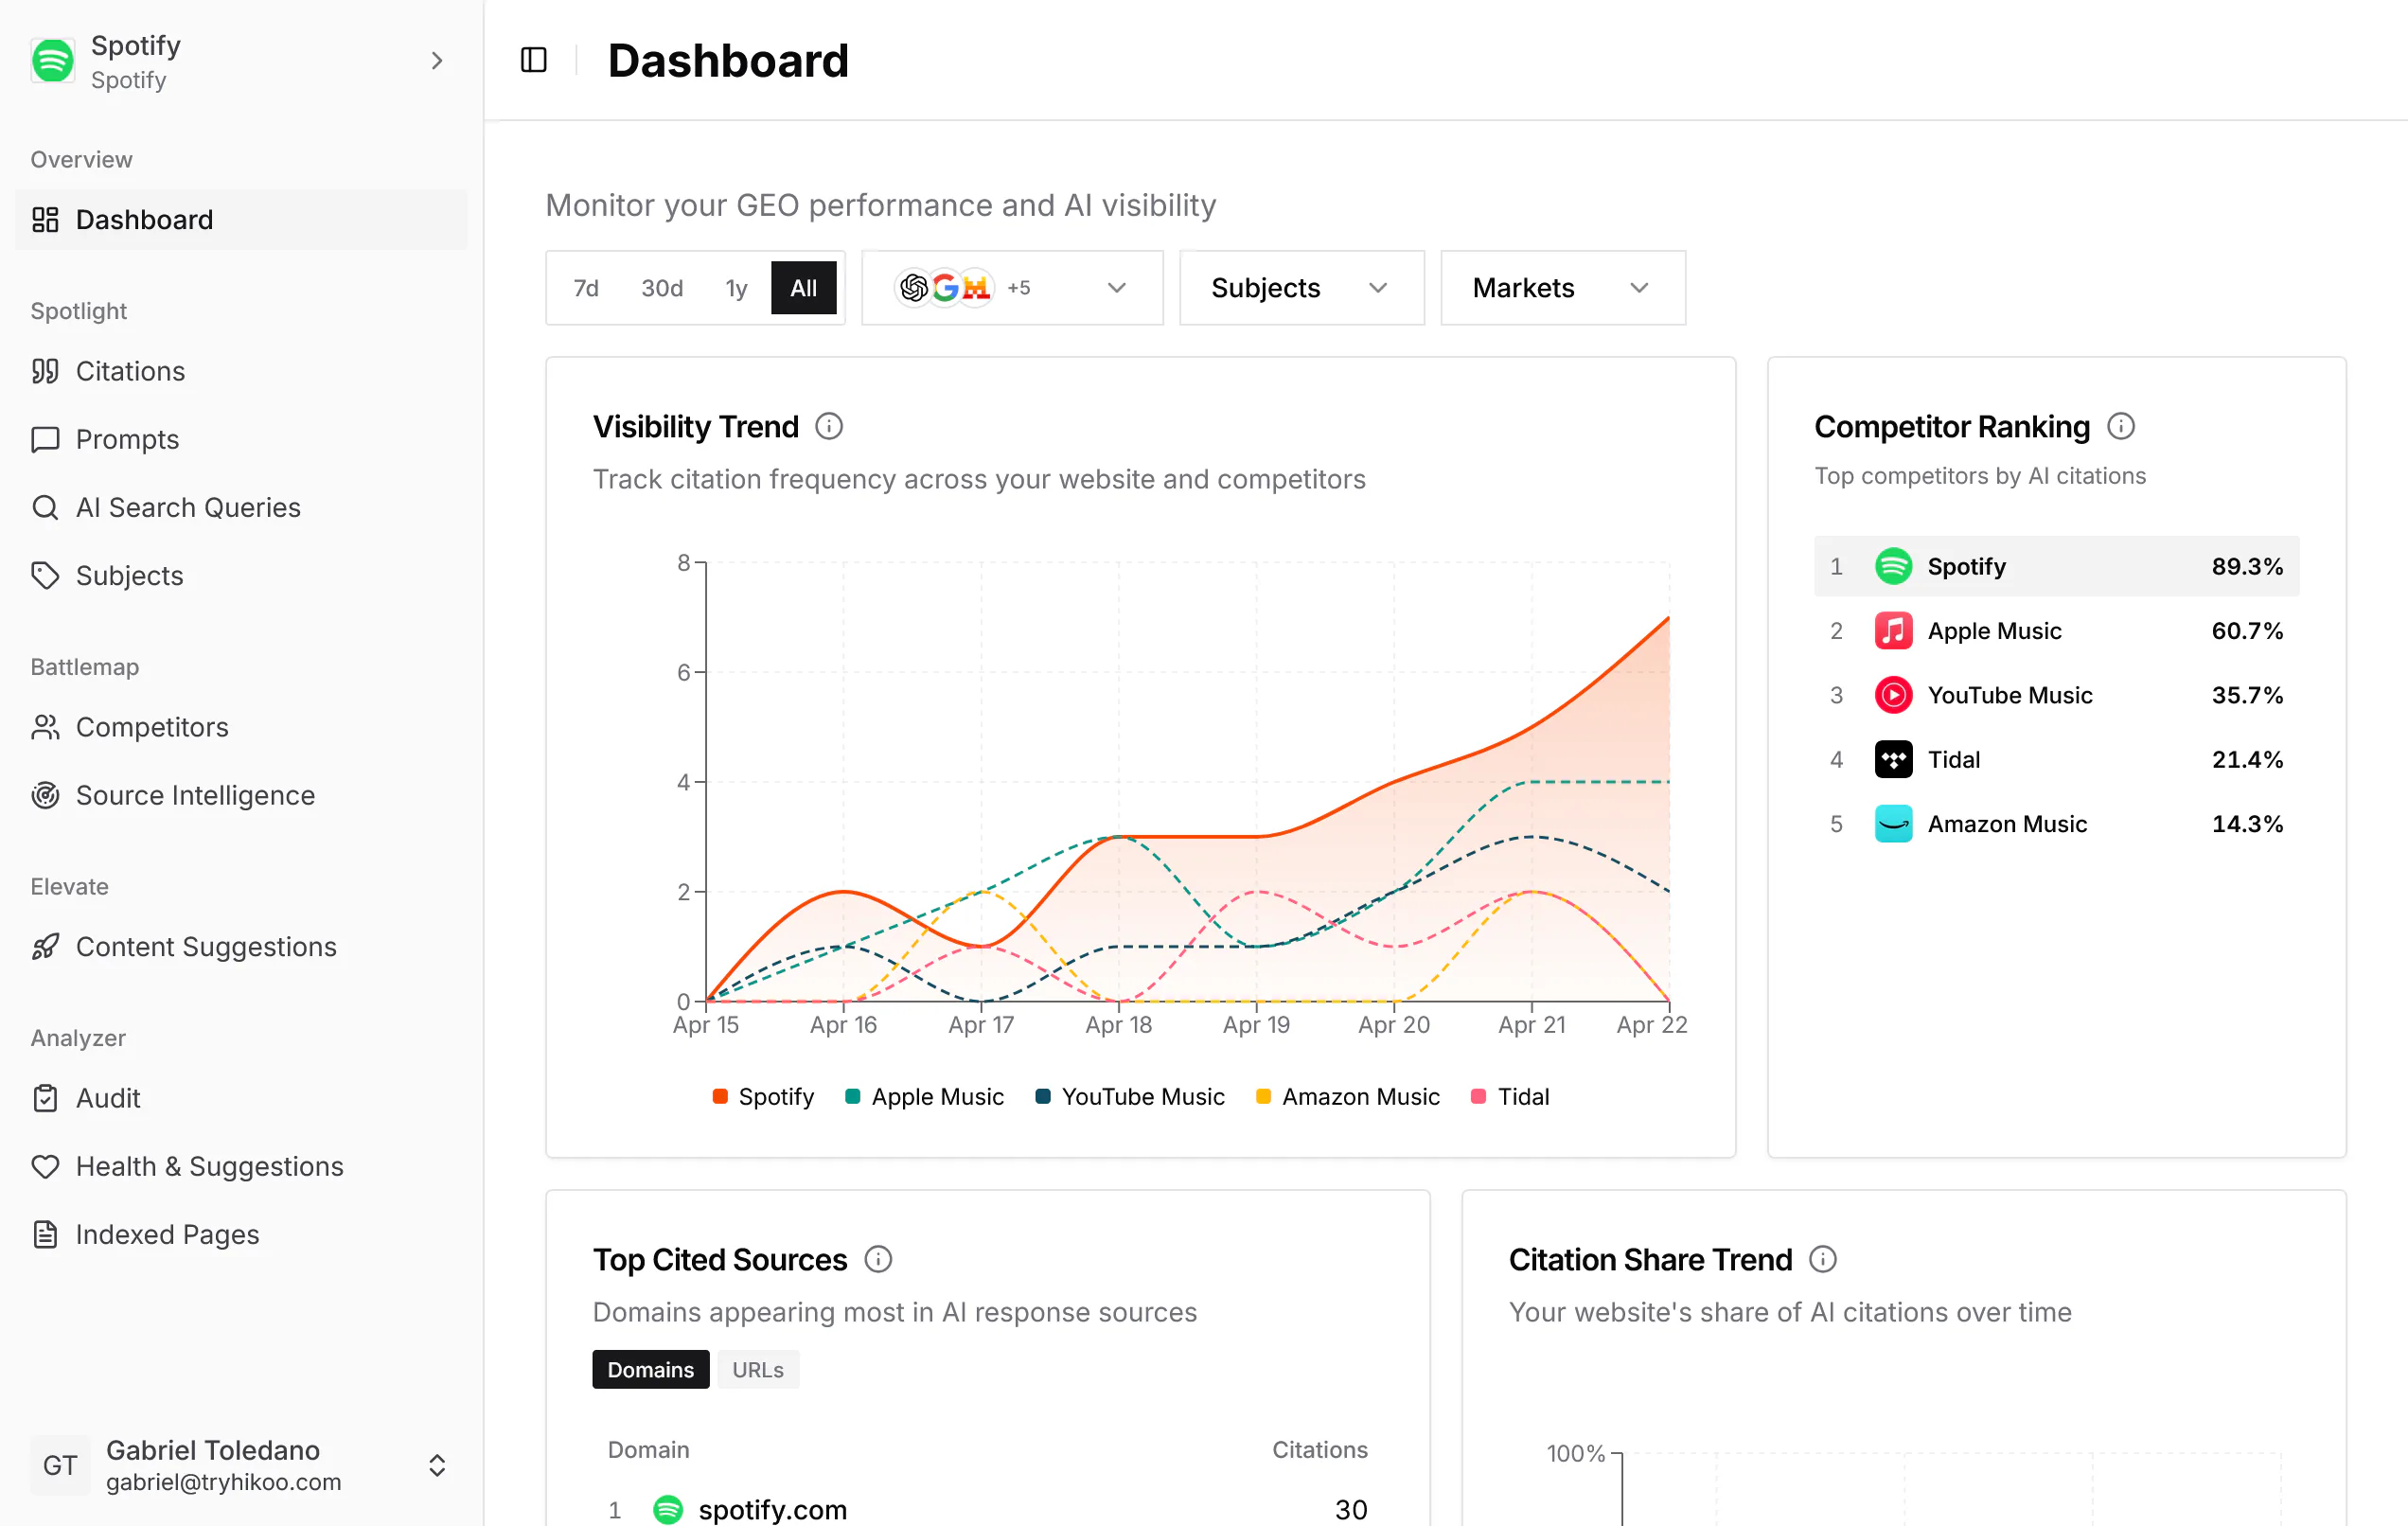
Task: Click the Citation Share Trend info icon
Action: (x=1823, y=1259)
